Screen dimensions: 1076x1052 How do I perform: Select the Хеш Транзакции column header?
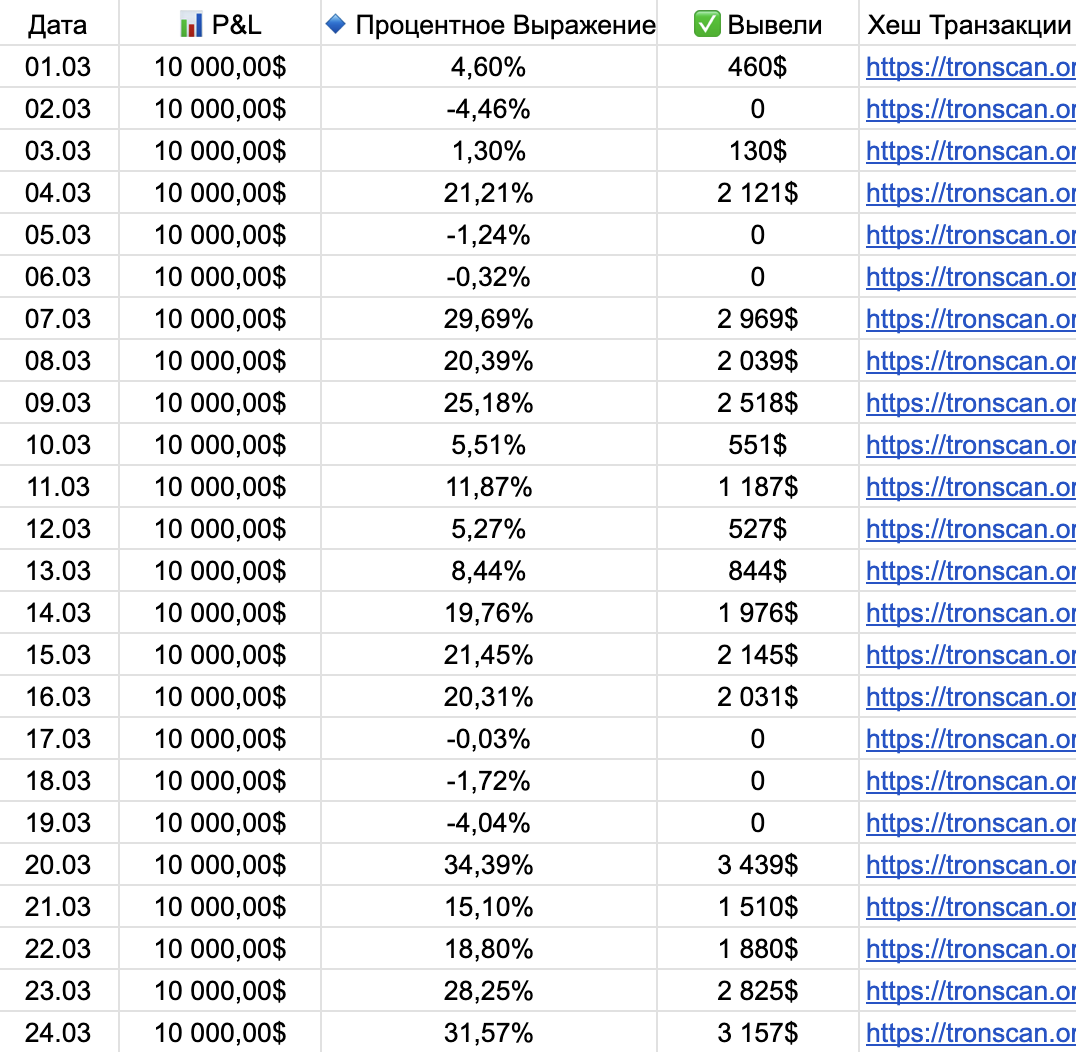[968, 25]
